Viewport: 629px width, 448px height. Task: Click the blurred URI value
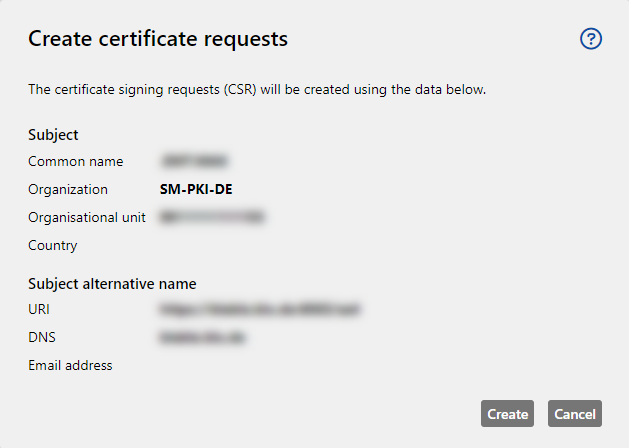pyautogui.click(x=260, y=309)
